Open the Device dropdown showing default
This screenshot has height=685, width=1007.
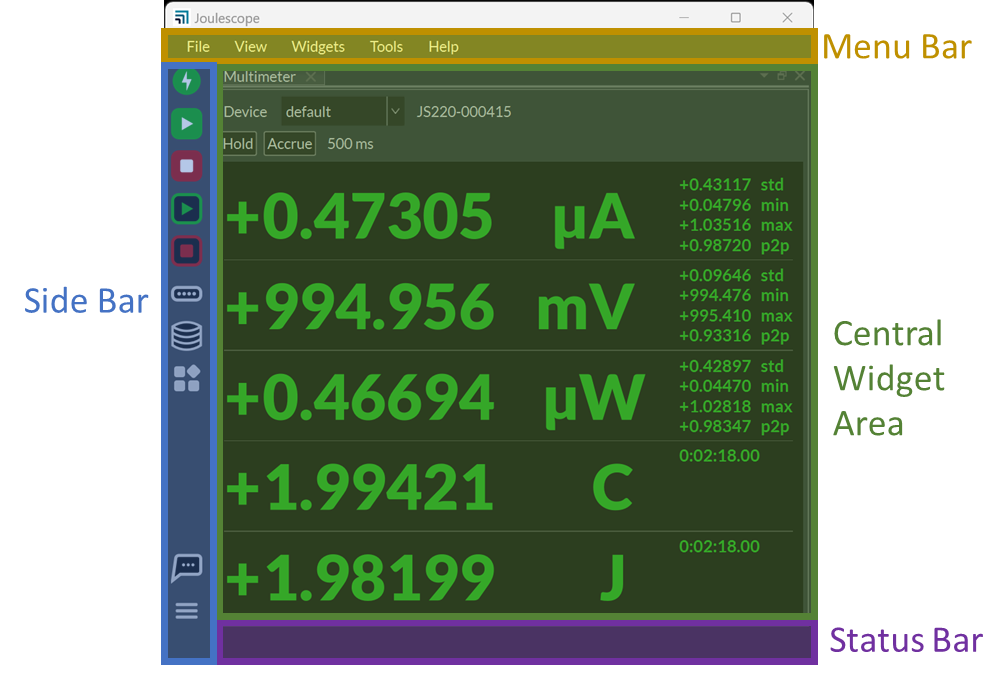tap(342, 112)
